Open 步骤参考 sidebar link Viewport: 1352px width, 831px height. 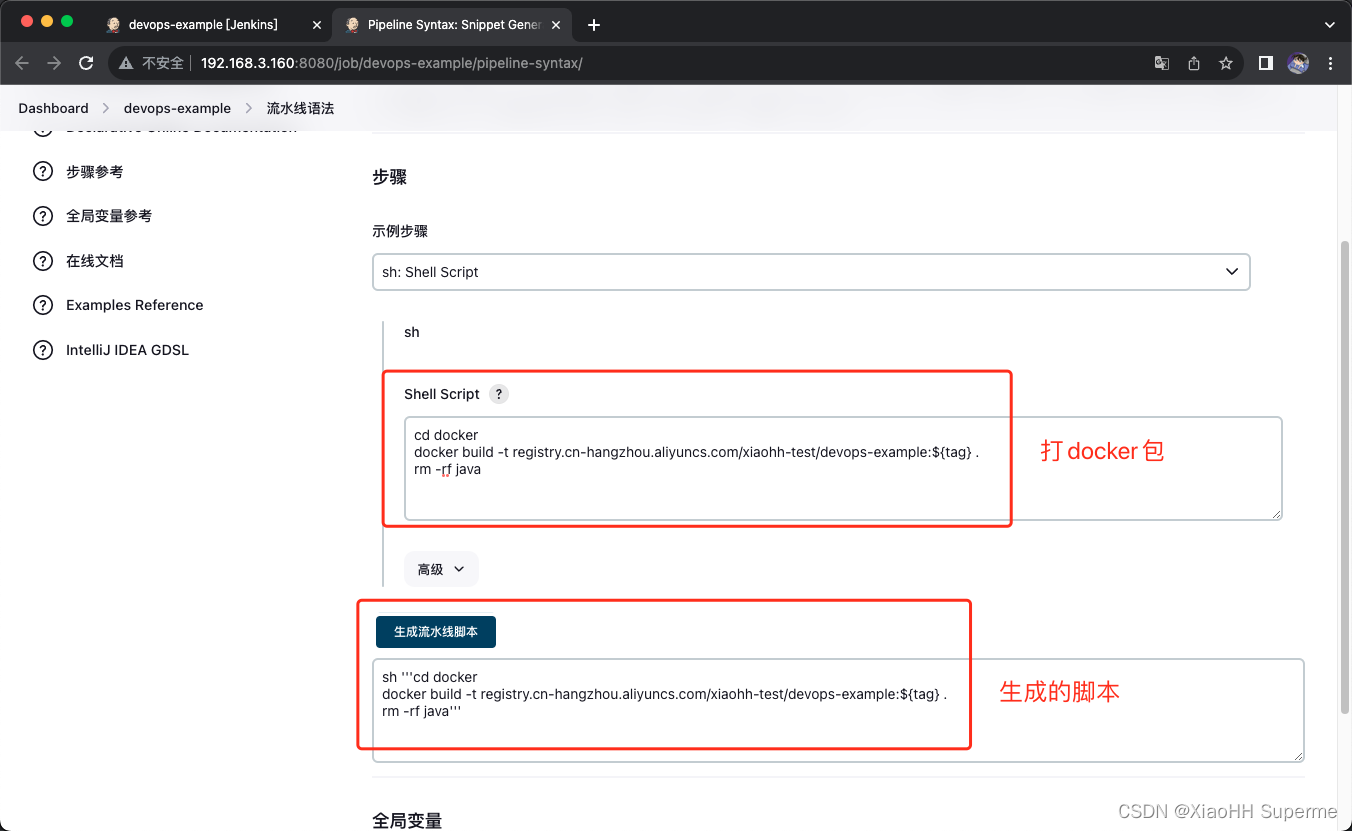pyautogui.click(x=95, y=172)
